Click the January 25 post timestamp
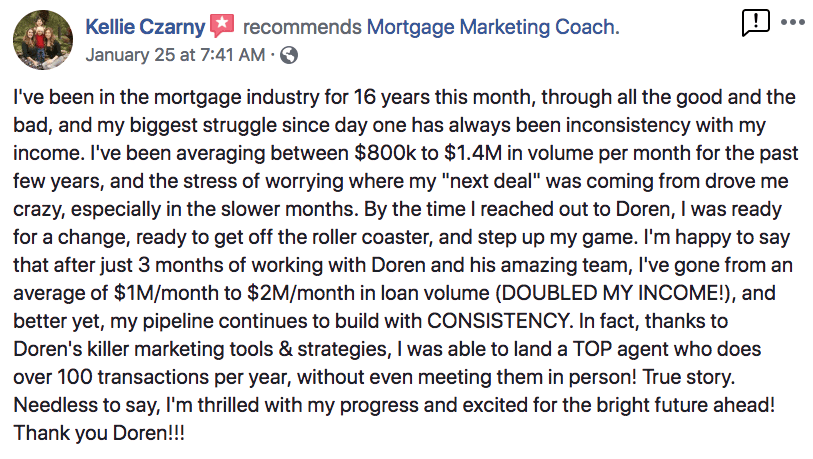Image resolution: width=813 pixels, height=459 pixels. coord(175,54)
